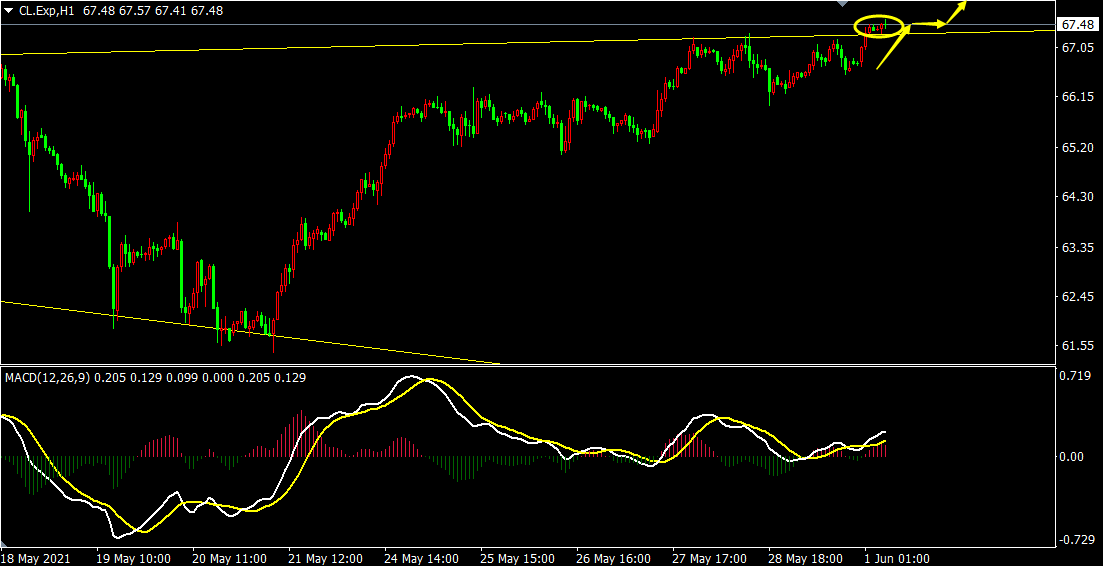Click the 0.00 MACD zero level label

[x=1072, y=457]
